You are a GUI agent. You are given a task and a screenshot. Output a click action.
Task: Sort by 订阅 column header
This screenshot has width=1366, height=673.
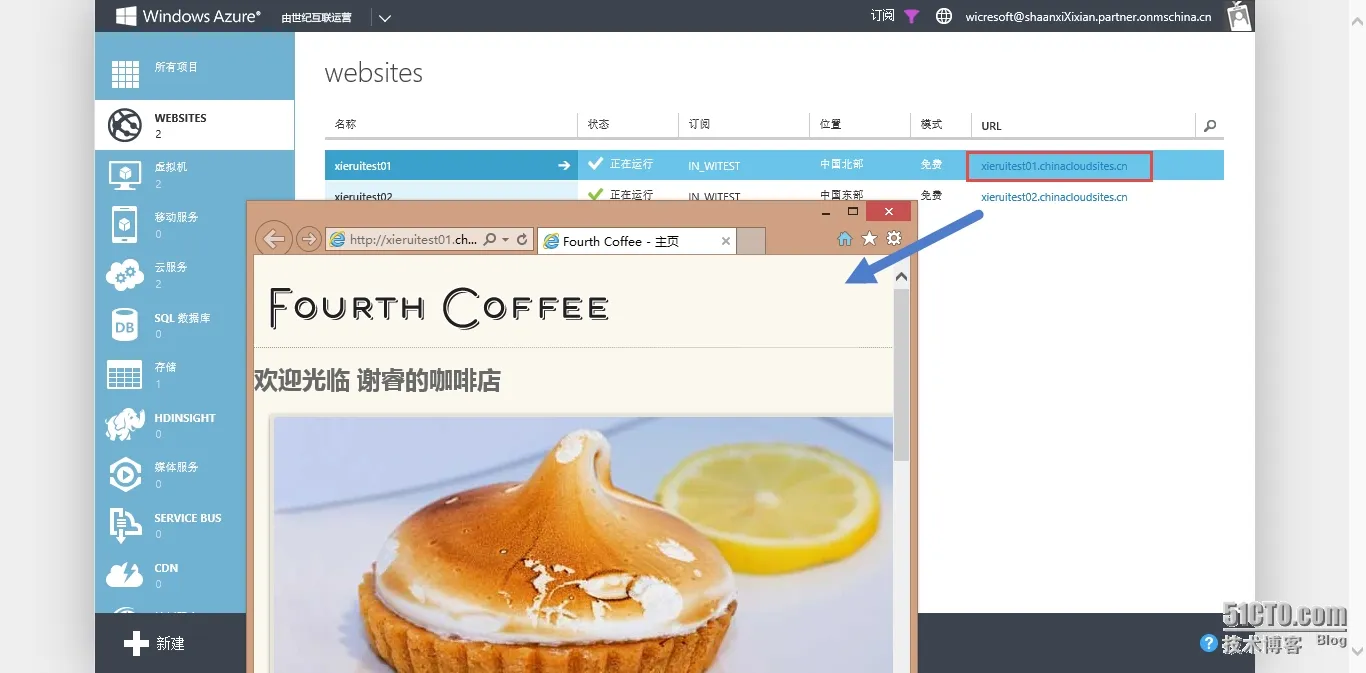coord(699,124)
